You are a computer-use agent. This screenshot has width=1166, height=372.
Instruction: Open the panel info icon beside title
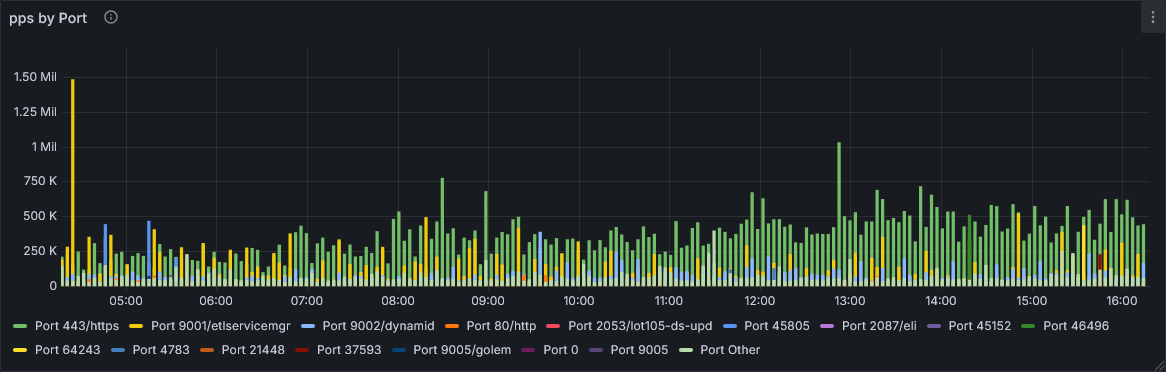111,18
